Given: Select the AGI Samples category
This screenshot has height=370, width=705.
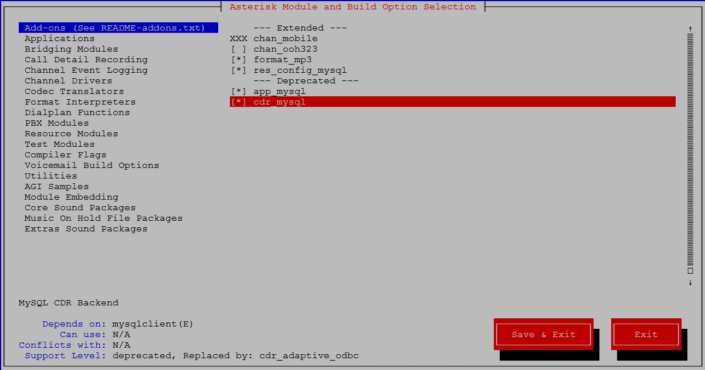Looking at the screenshot, I should [x=57, y=187].
